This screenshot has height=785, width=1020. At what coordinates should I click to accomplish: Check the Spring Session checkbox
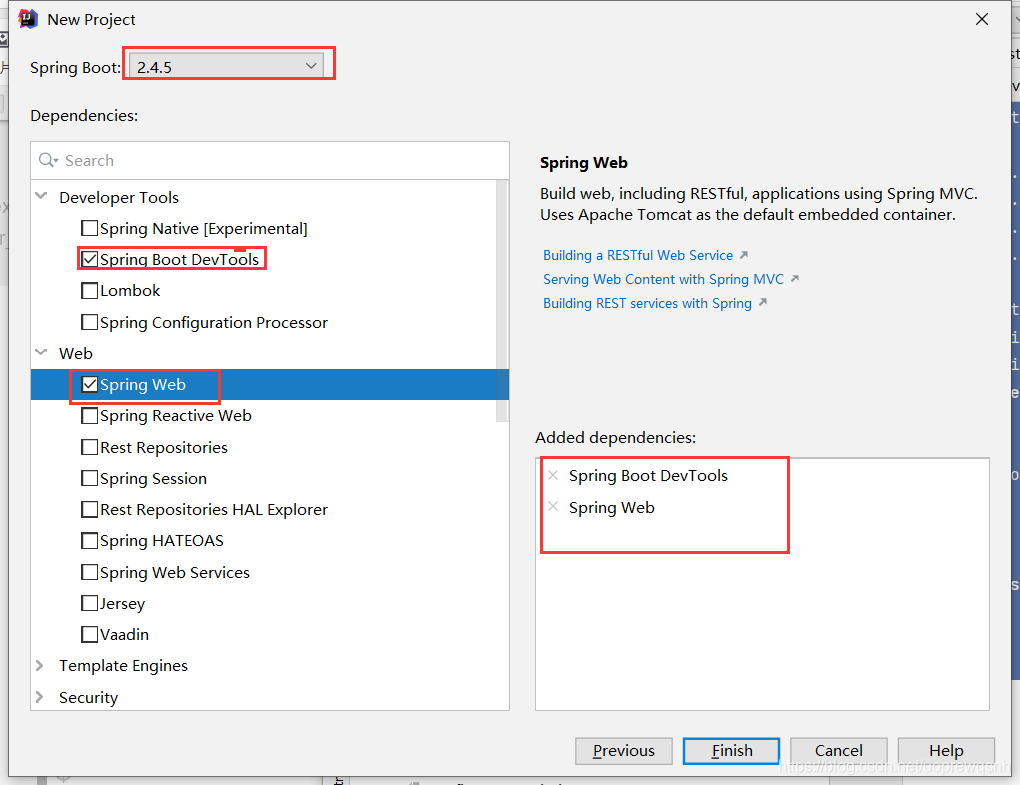coord(89,479)
